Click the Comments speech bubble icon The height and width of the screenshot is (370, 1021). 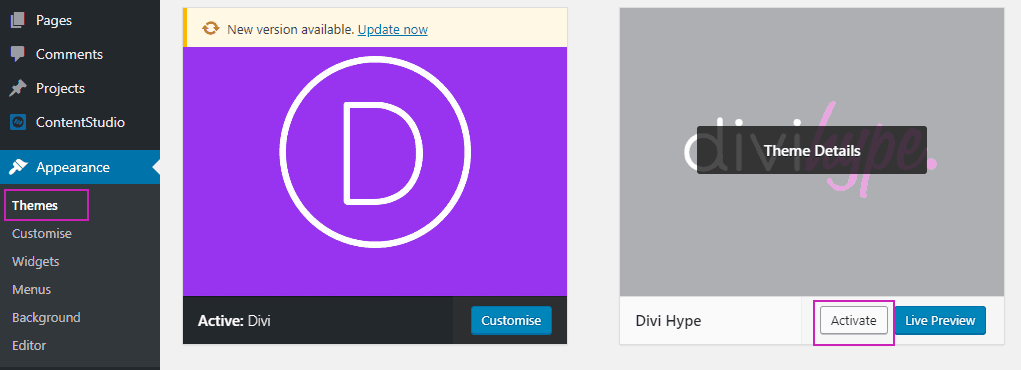point(18,54)
